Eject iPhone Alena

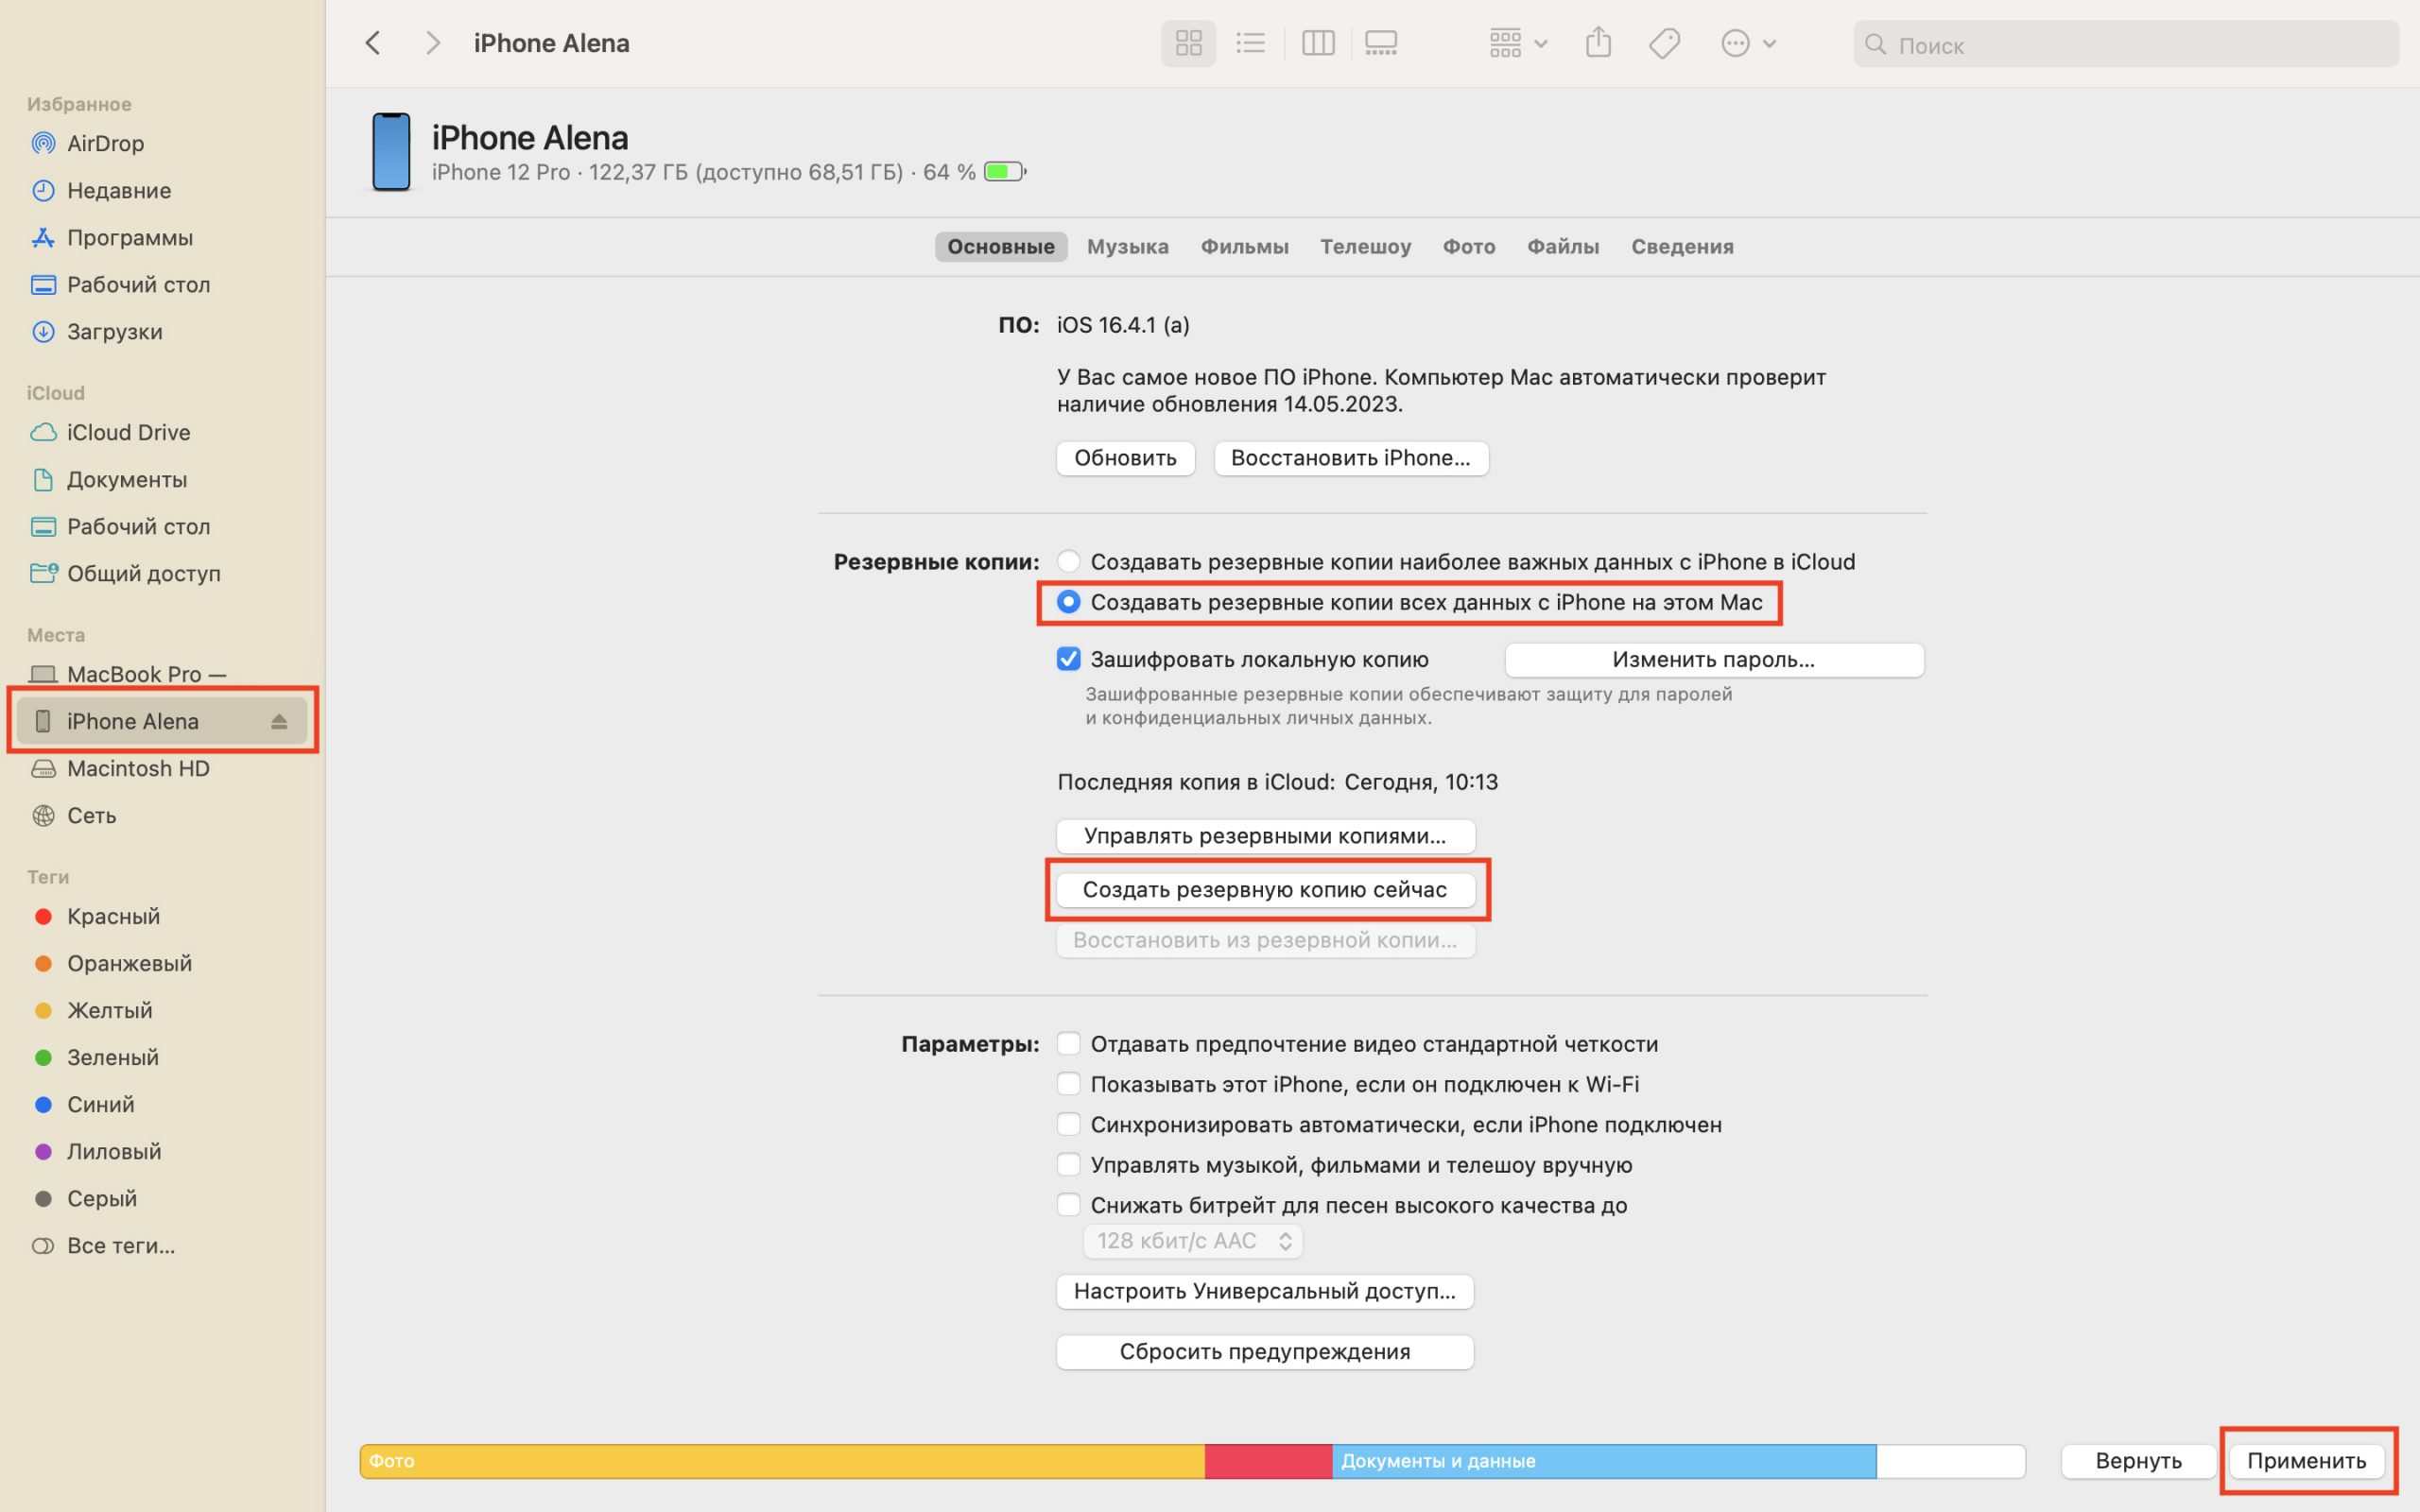[x=279, y=721]
